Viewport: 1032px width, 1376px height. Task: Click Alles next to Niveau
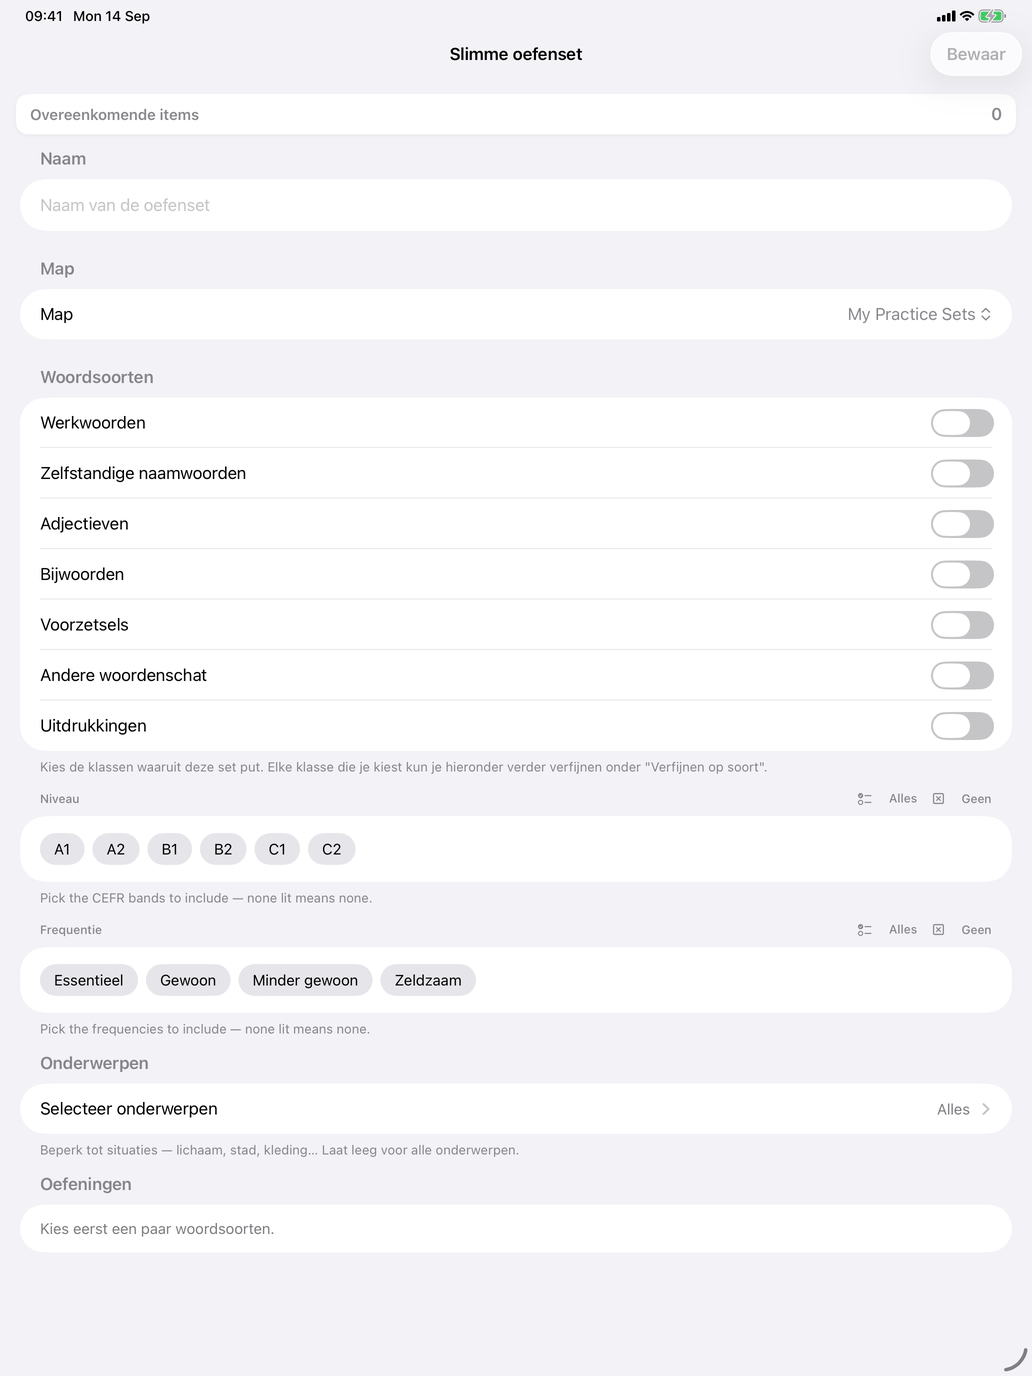coord(903,799)
